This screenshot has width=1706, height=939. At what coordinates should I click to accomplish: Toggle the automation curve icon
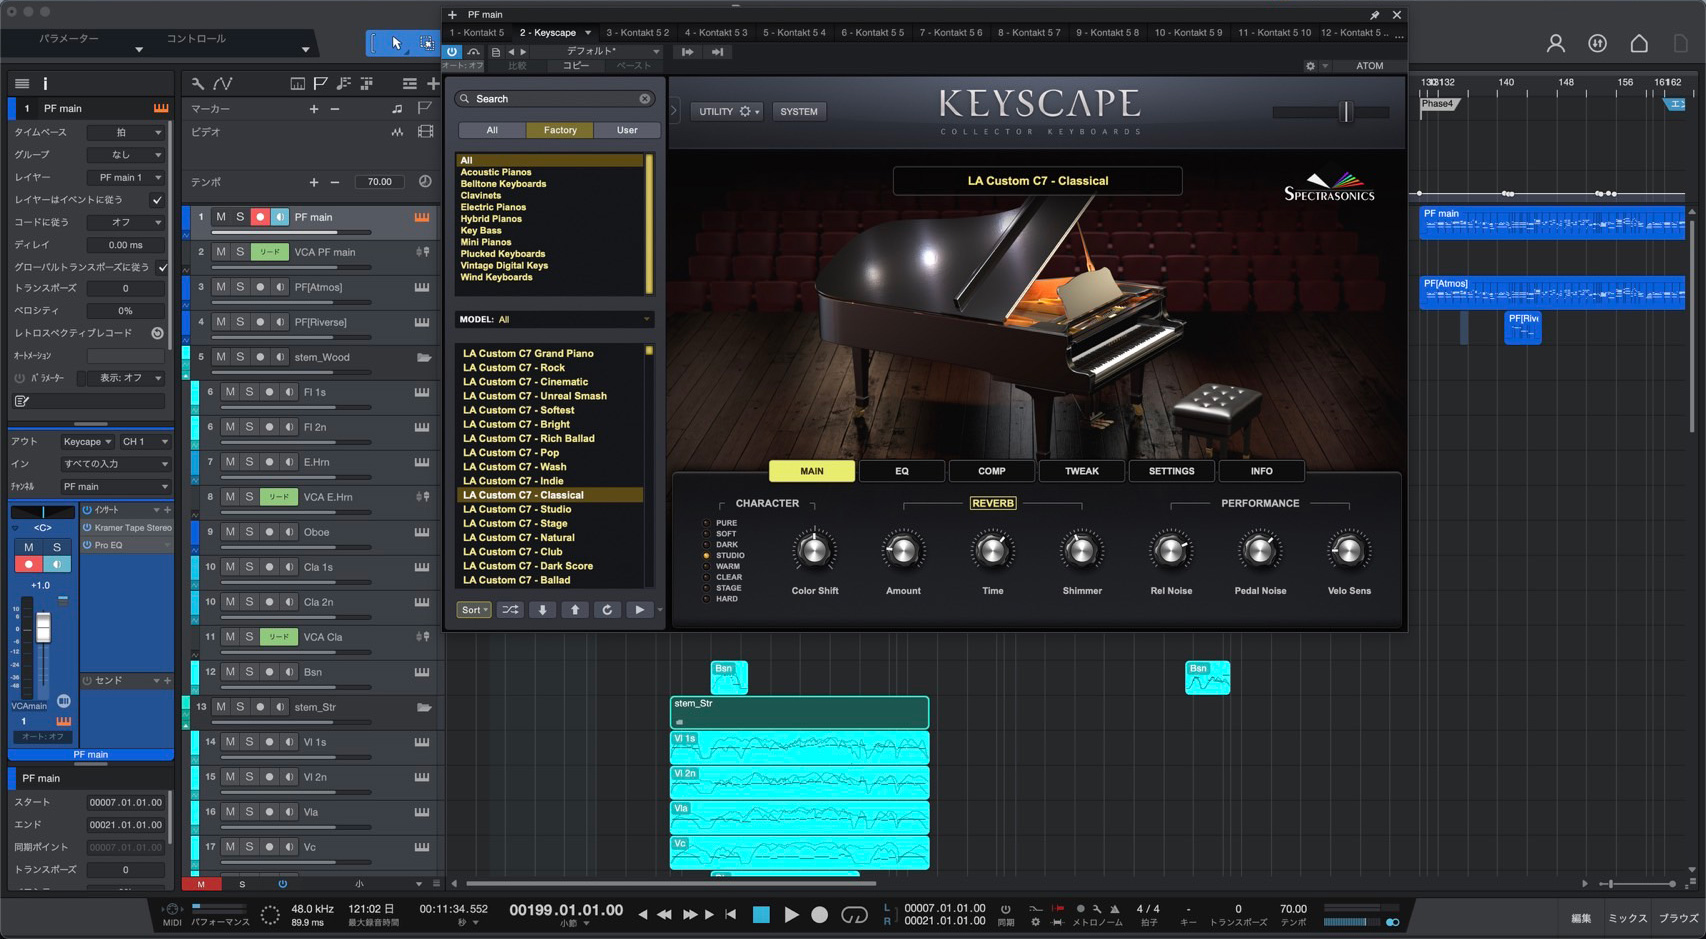[223, 83]
